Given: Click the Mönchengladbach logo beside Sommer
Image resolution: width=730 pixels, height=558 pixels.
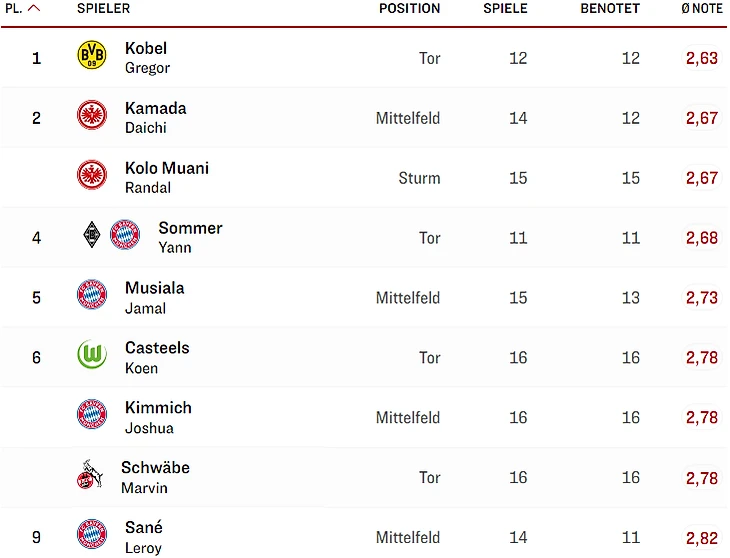Looking at the screenshot, I should (x=91, y=236).
